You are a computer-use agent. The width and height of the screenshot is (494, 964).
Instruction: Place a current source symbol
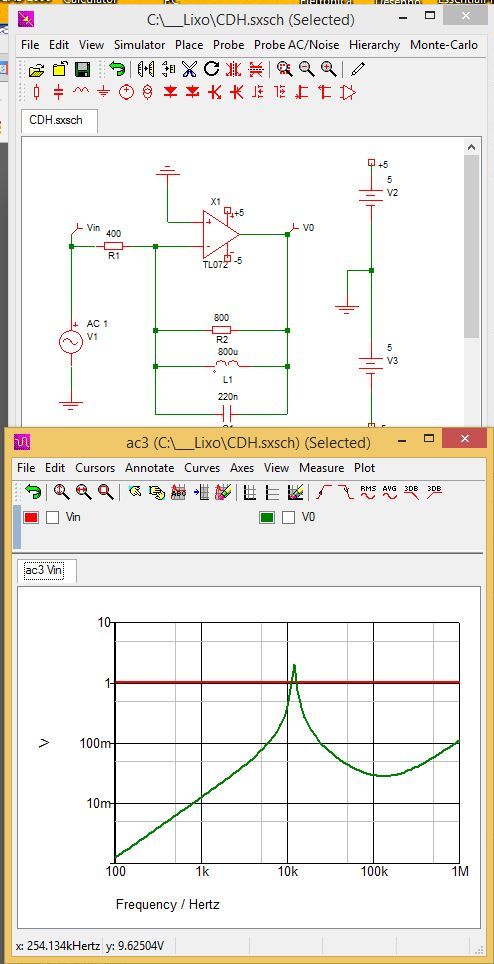click(x=147, y=93)
